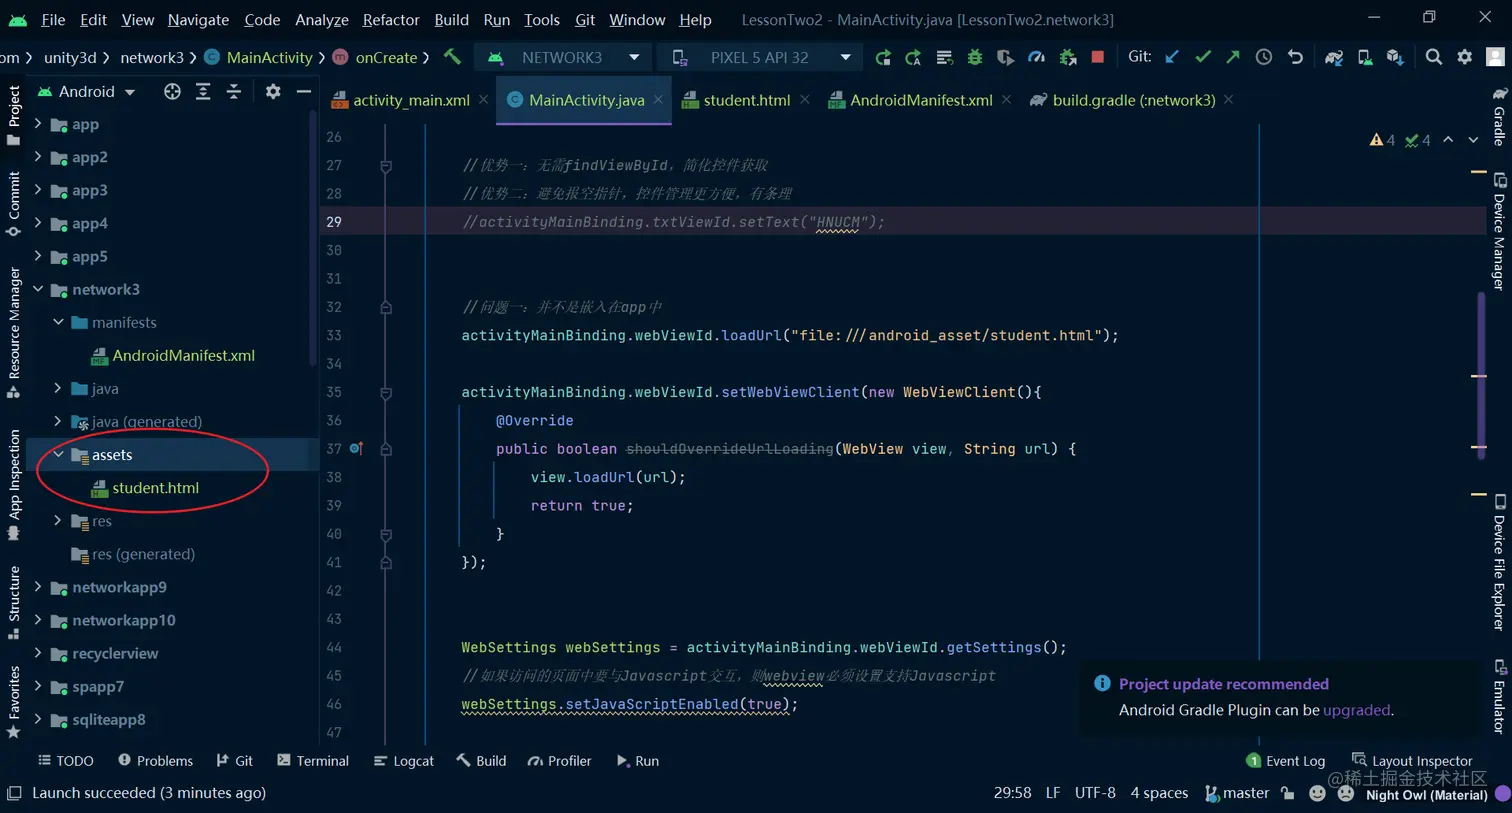1512x813 pixels.
Task: Show Git history clock icon
Action: pos(1264,57)
